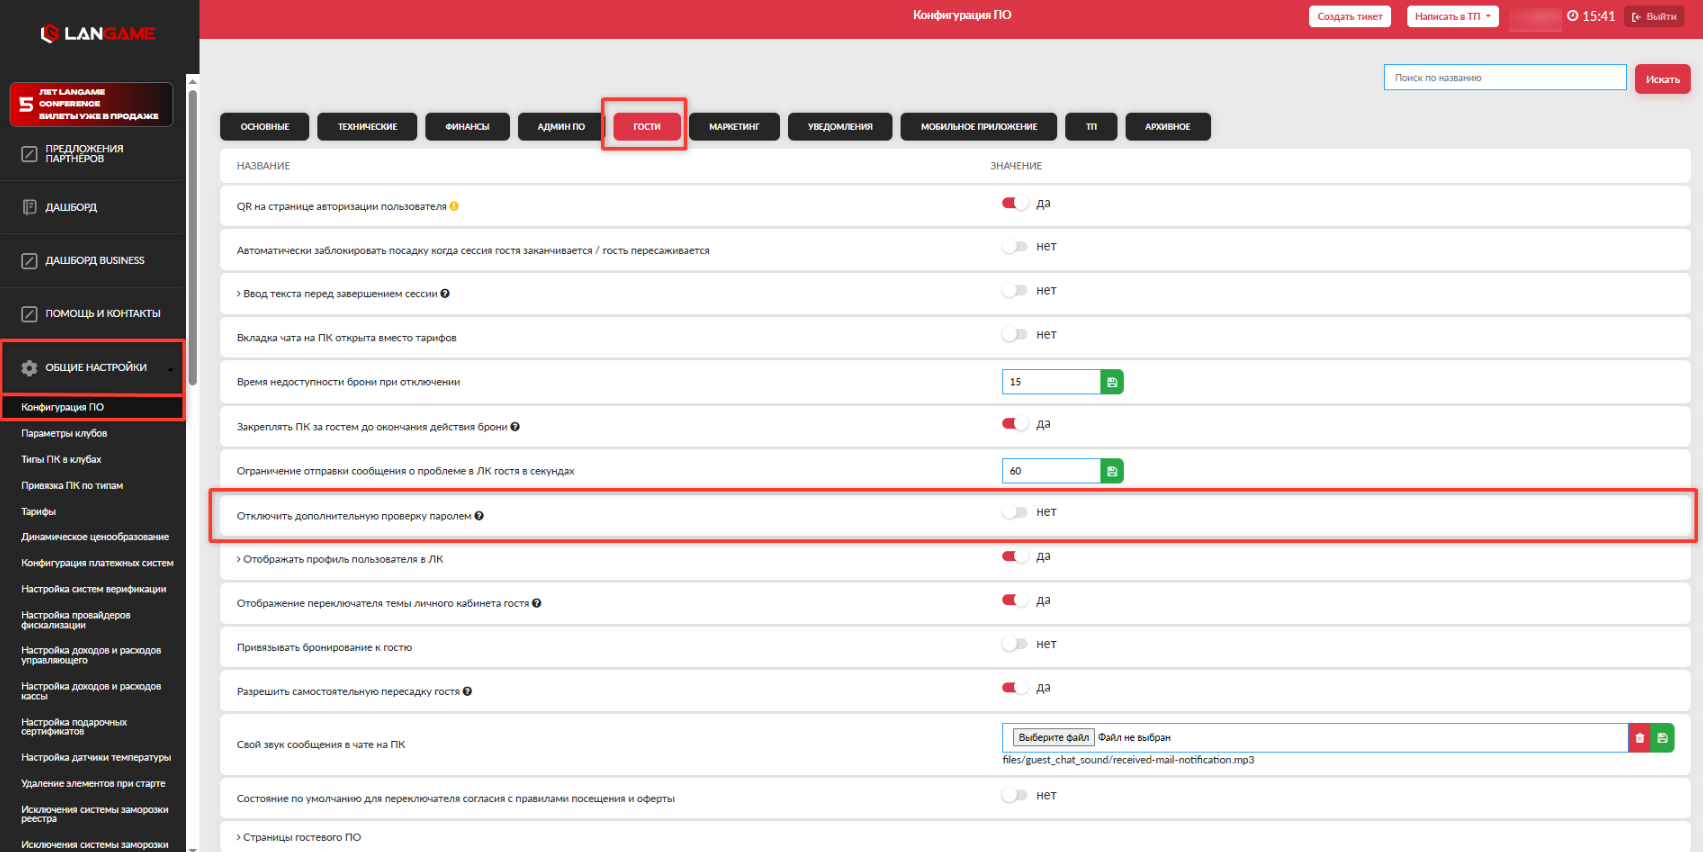
Task: Switch to Уведомления tab
Action: coord(840,127)
